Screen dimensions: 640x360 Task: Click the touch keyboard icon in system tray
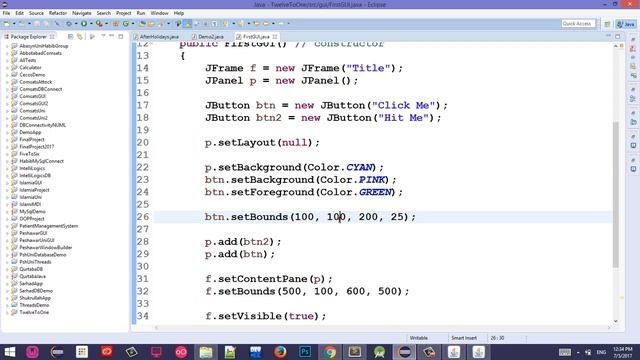[x=565, y=352]
